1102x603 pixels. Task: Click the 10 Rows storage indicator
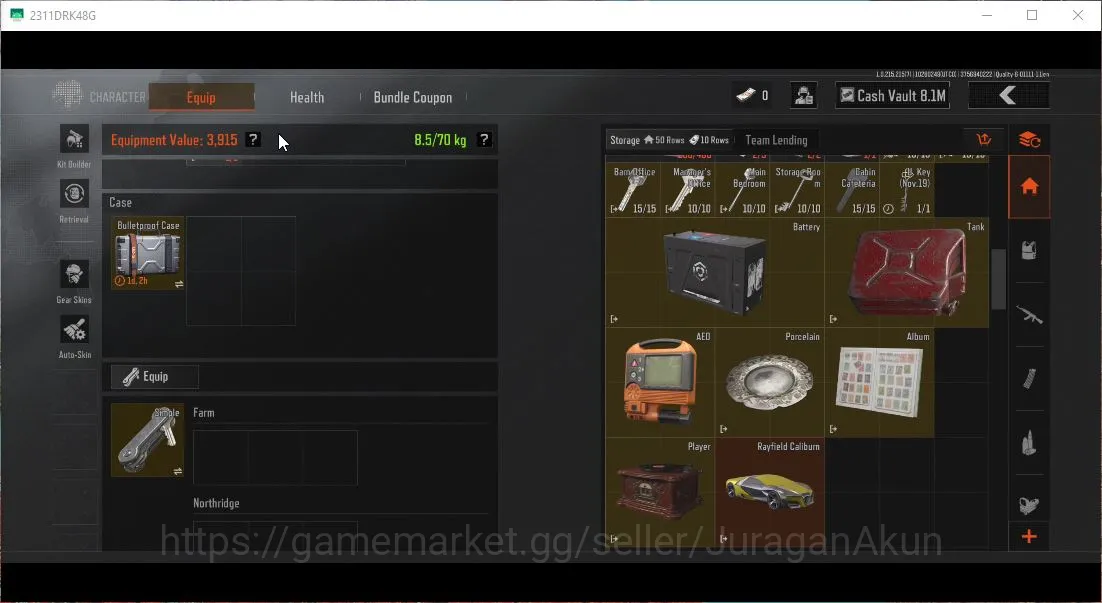pos(708,140)
